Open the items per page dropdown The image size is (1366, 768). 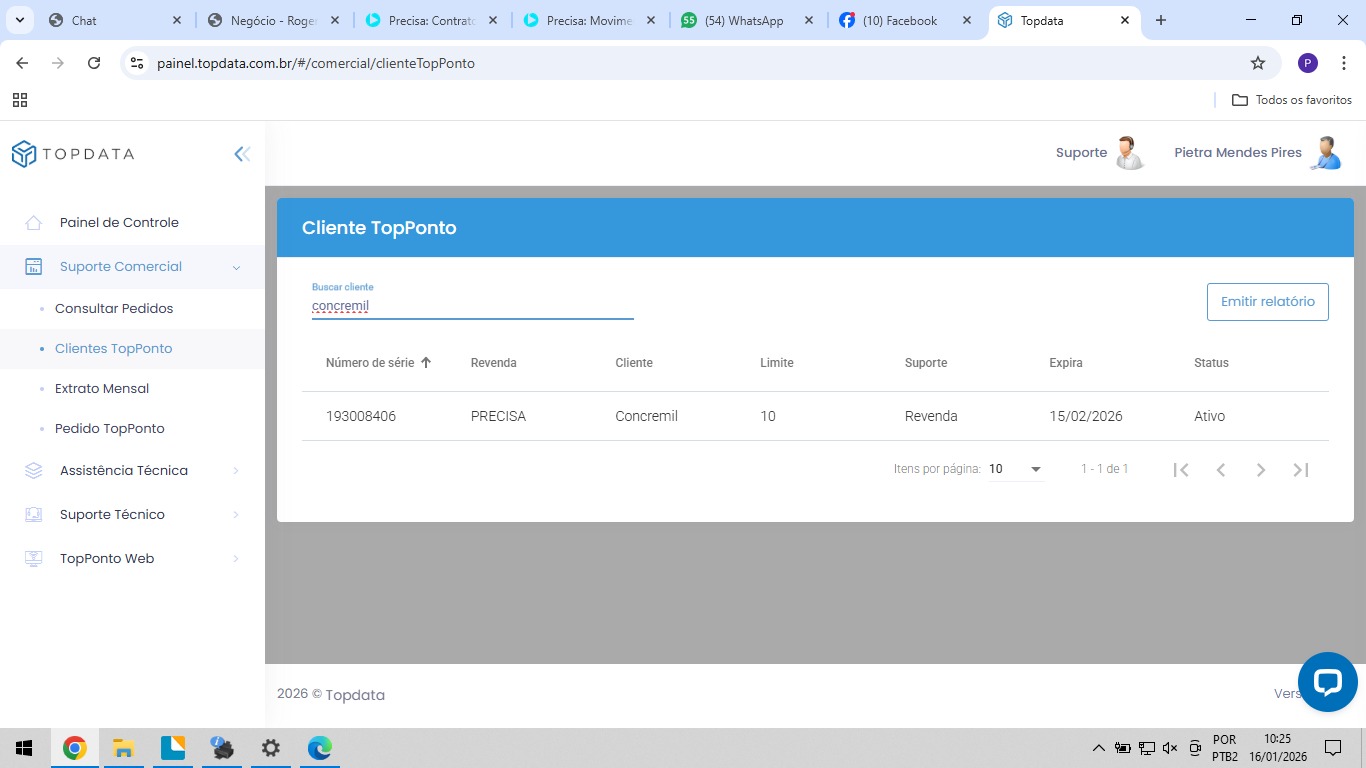coord(1016,469)
